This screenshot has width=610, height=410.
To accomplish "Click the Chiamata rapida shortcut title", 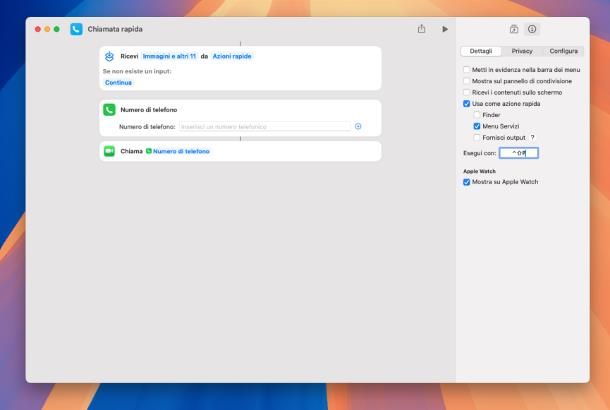I will (x=115, y=29).
